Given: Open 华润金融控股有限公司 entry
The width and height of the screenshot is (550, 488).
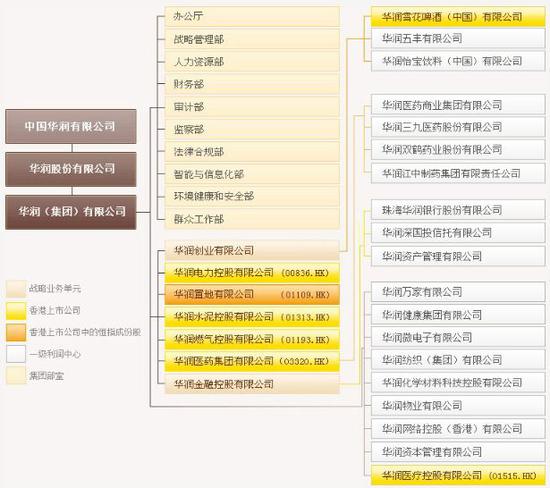Looking at the screenshot, I should point(252,384).
